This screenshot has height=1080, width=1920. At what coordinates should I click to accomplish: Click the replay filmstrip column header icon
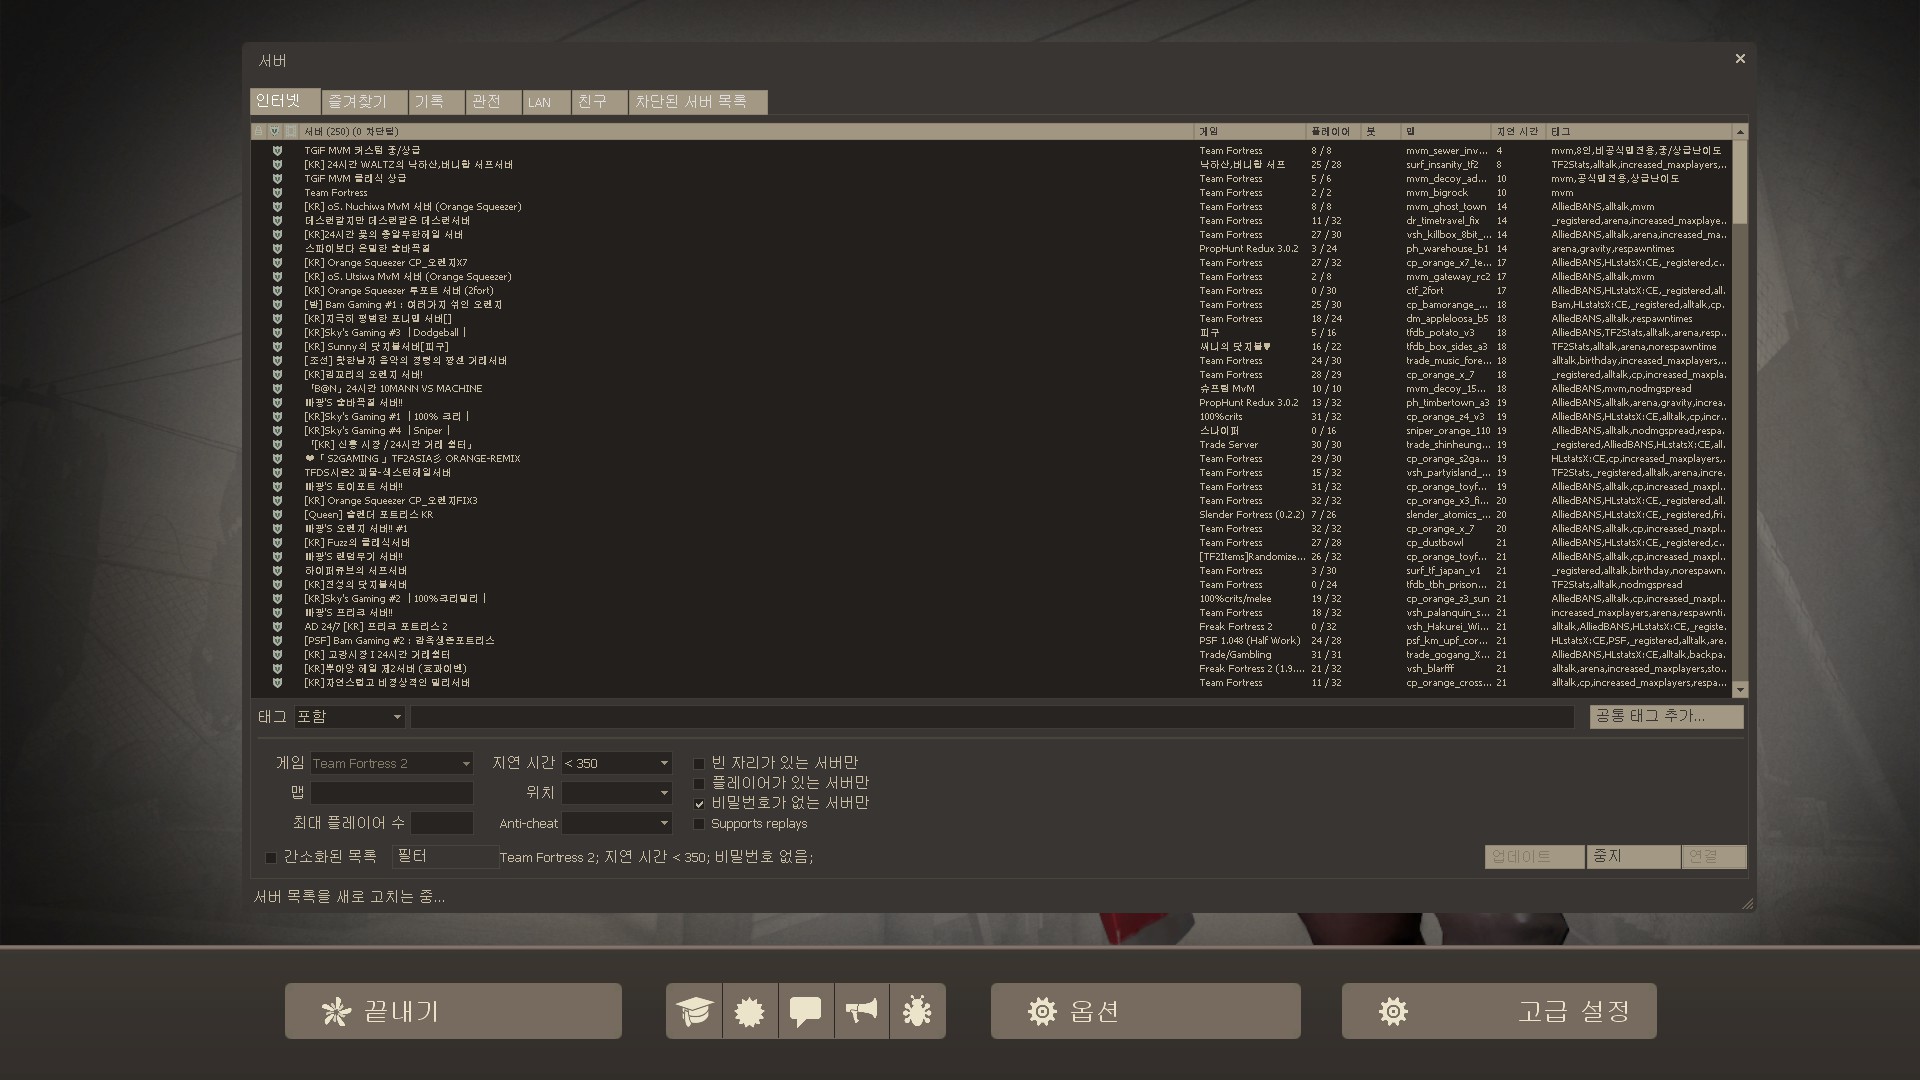(291, 131)
